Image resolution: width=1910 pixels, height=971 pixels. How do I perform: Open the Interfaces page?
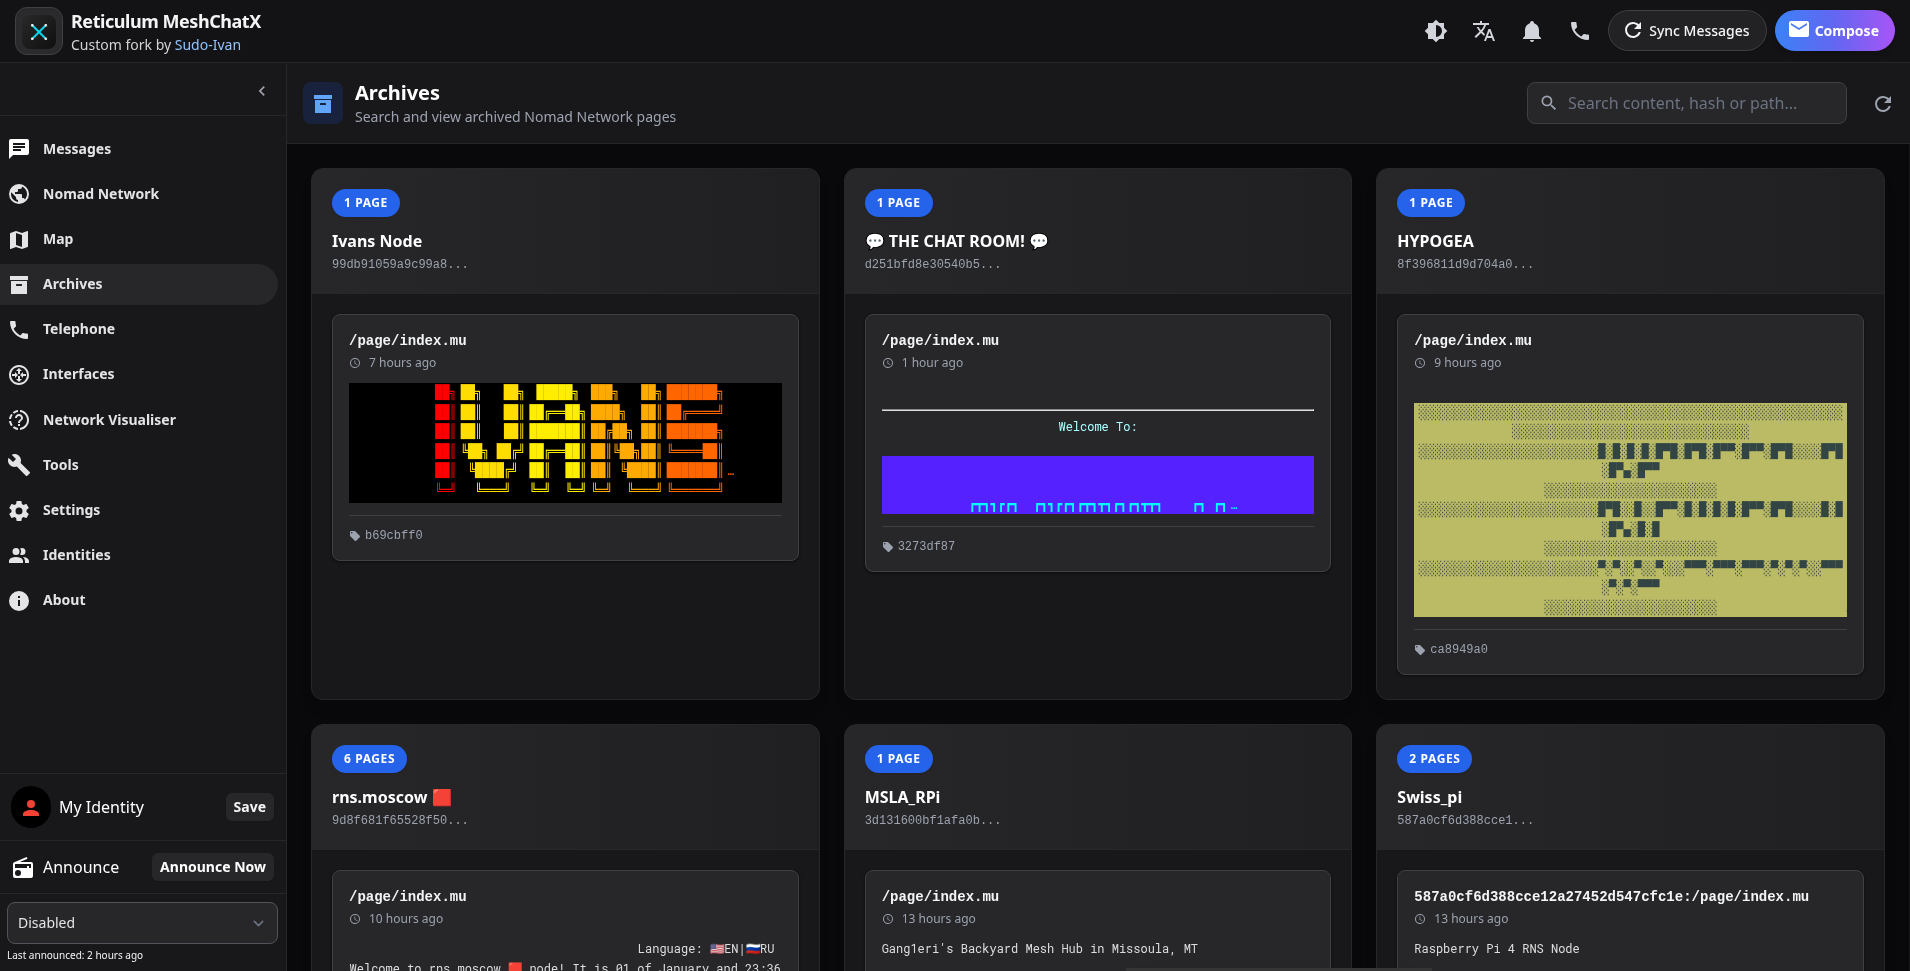[78, 374]
